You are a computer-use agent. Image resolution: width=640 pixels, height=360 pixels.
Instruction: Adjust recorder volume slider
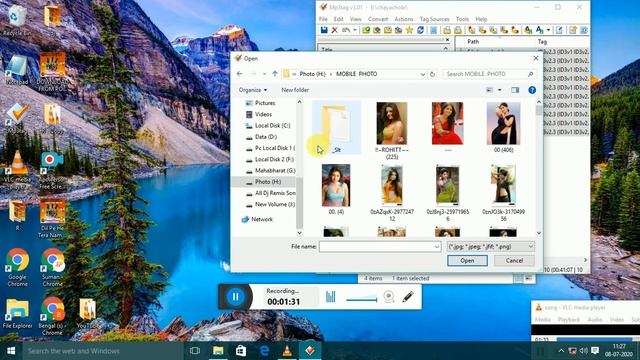362,300
